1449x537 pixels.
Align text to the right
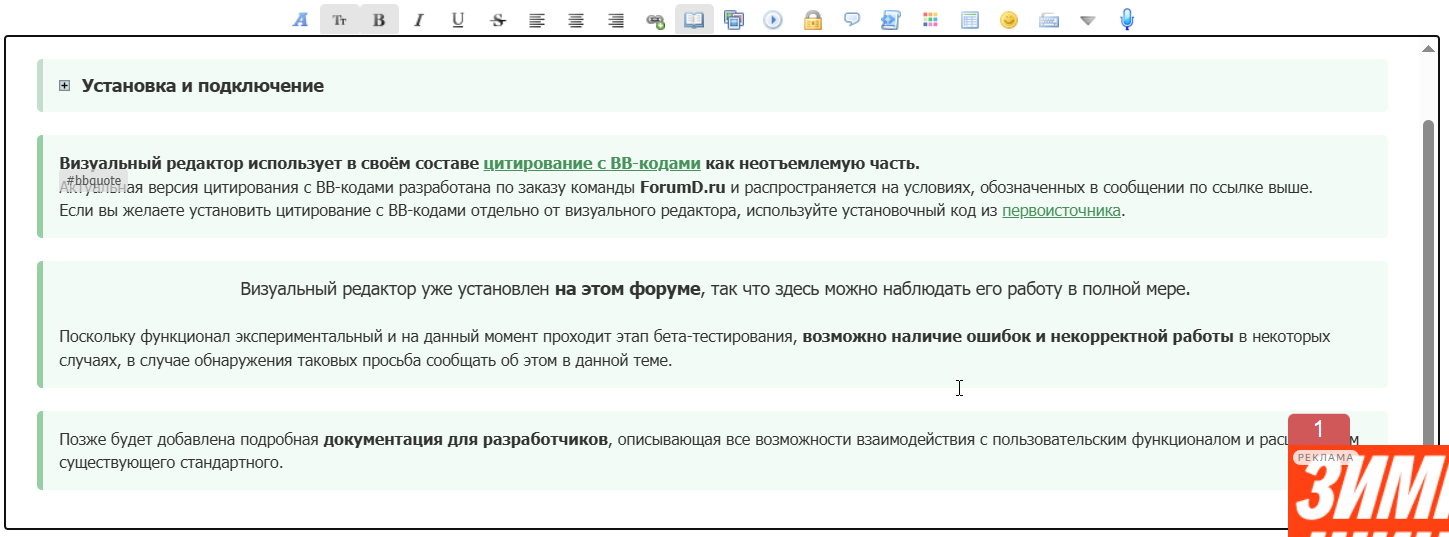tap(616, 20)
